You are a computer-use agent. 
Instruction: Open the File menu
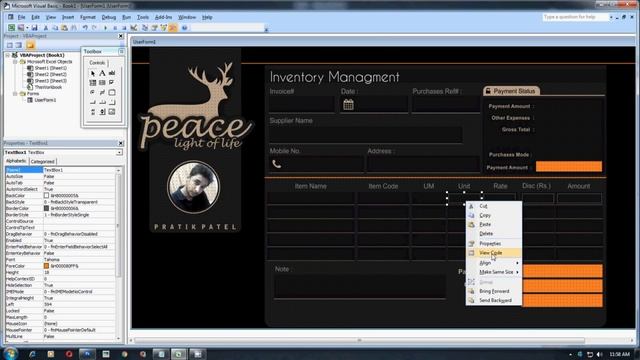tap(21, 17)
